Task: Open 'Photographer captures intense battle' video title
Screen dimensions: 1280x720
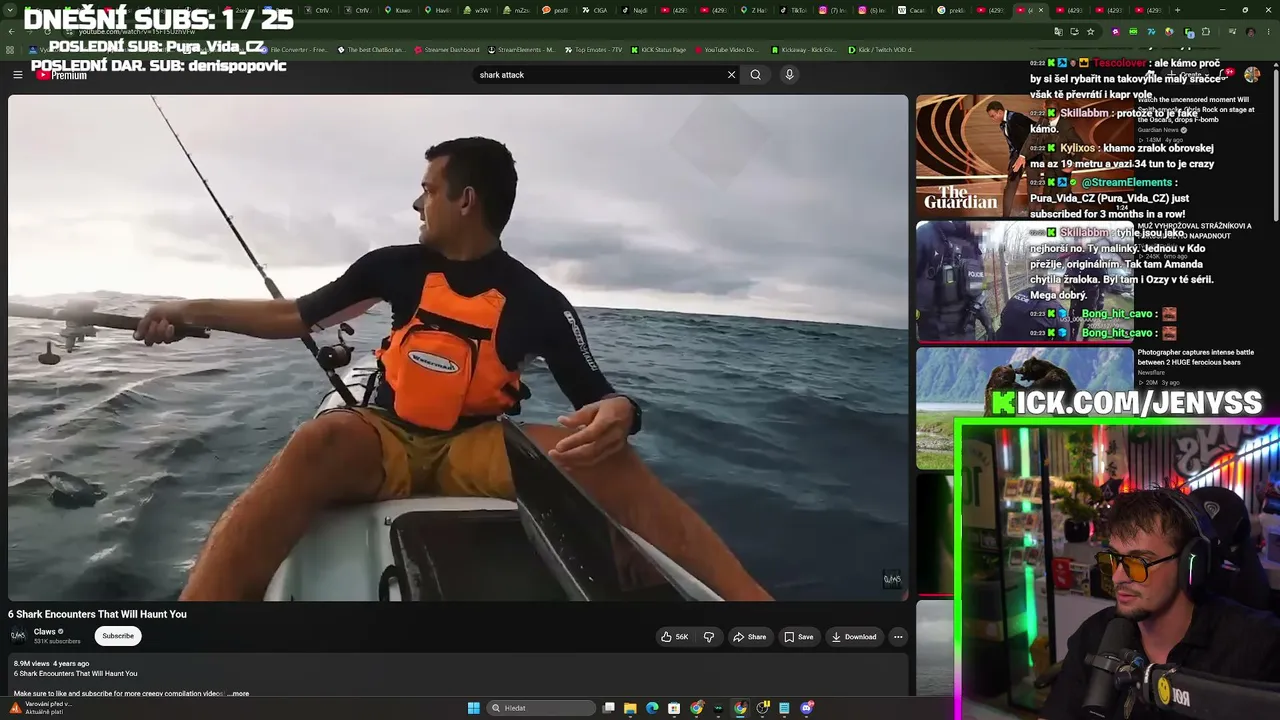Action: pos(1195,357)
